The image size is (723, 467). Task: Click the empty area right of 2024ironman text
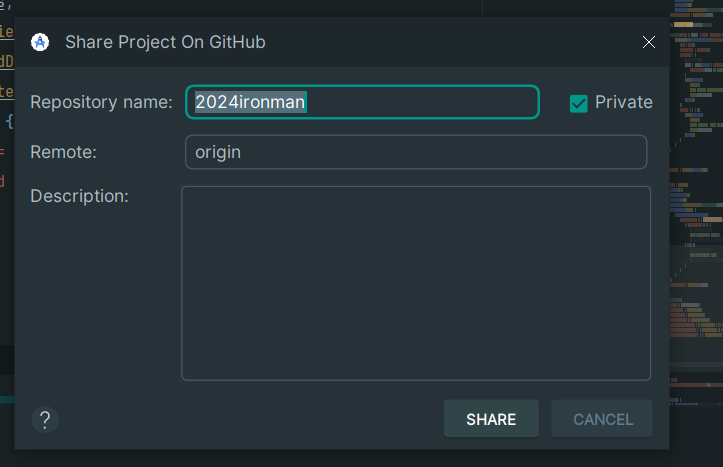coord(420,102)
